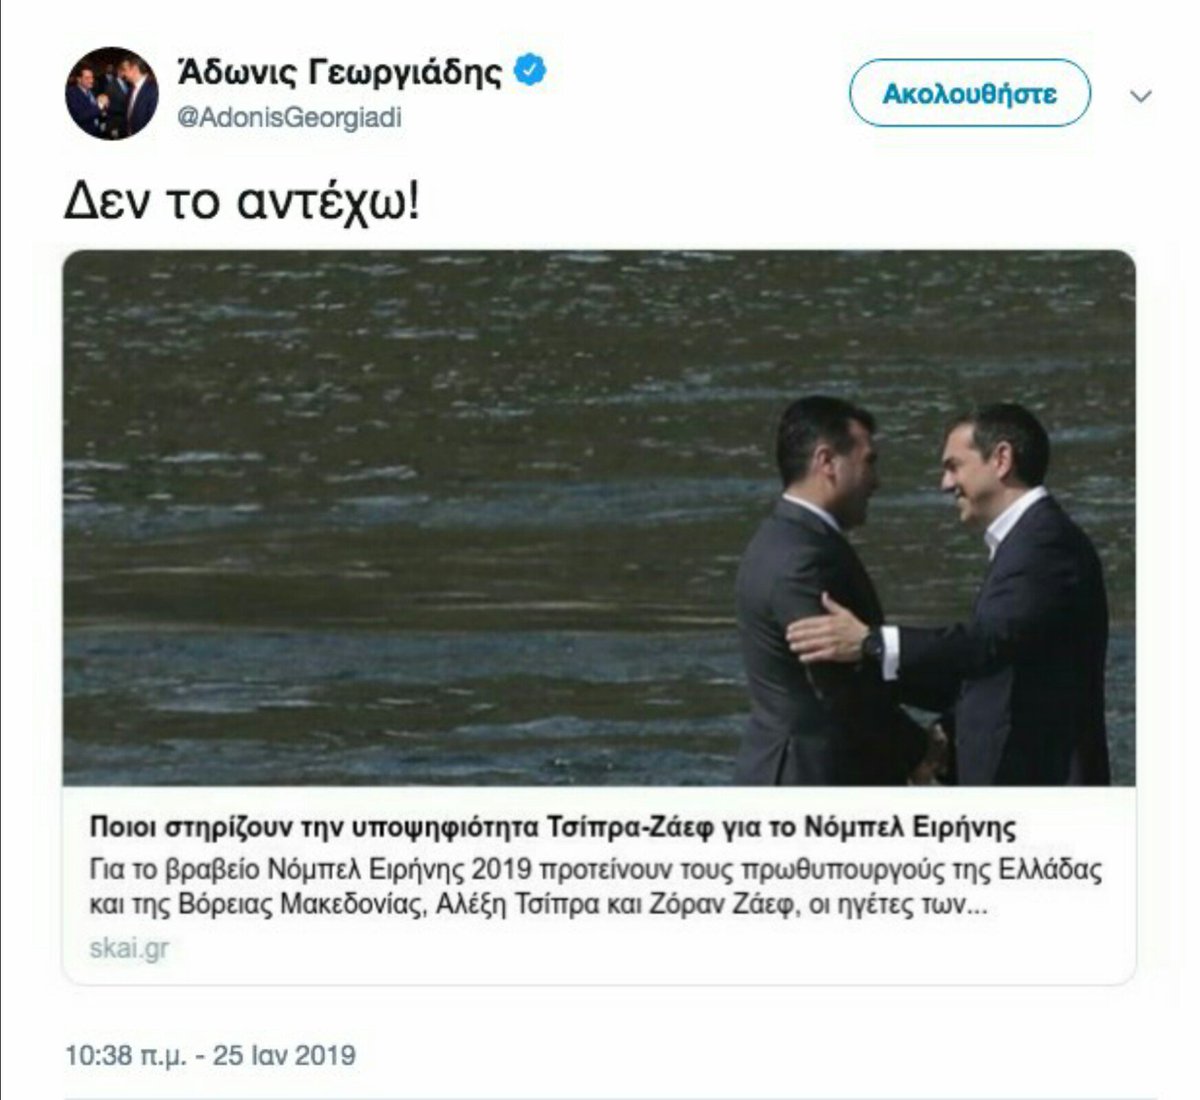Click the Ακολουθήστε follow button
The height and width of the screenshot is (1100, 1200).
(969, 93)
